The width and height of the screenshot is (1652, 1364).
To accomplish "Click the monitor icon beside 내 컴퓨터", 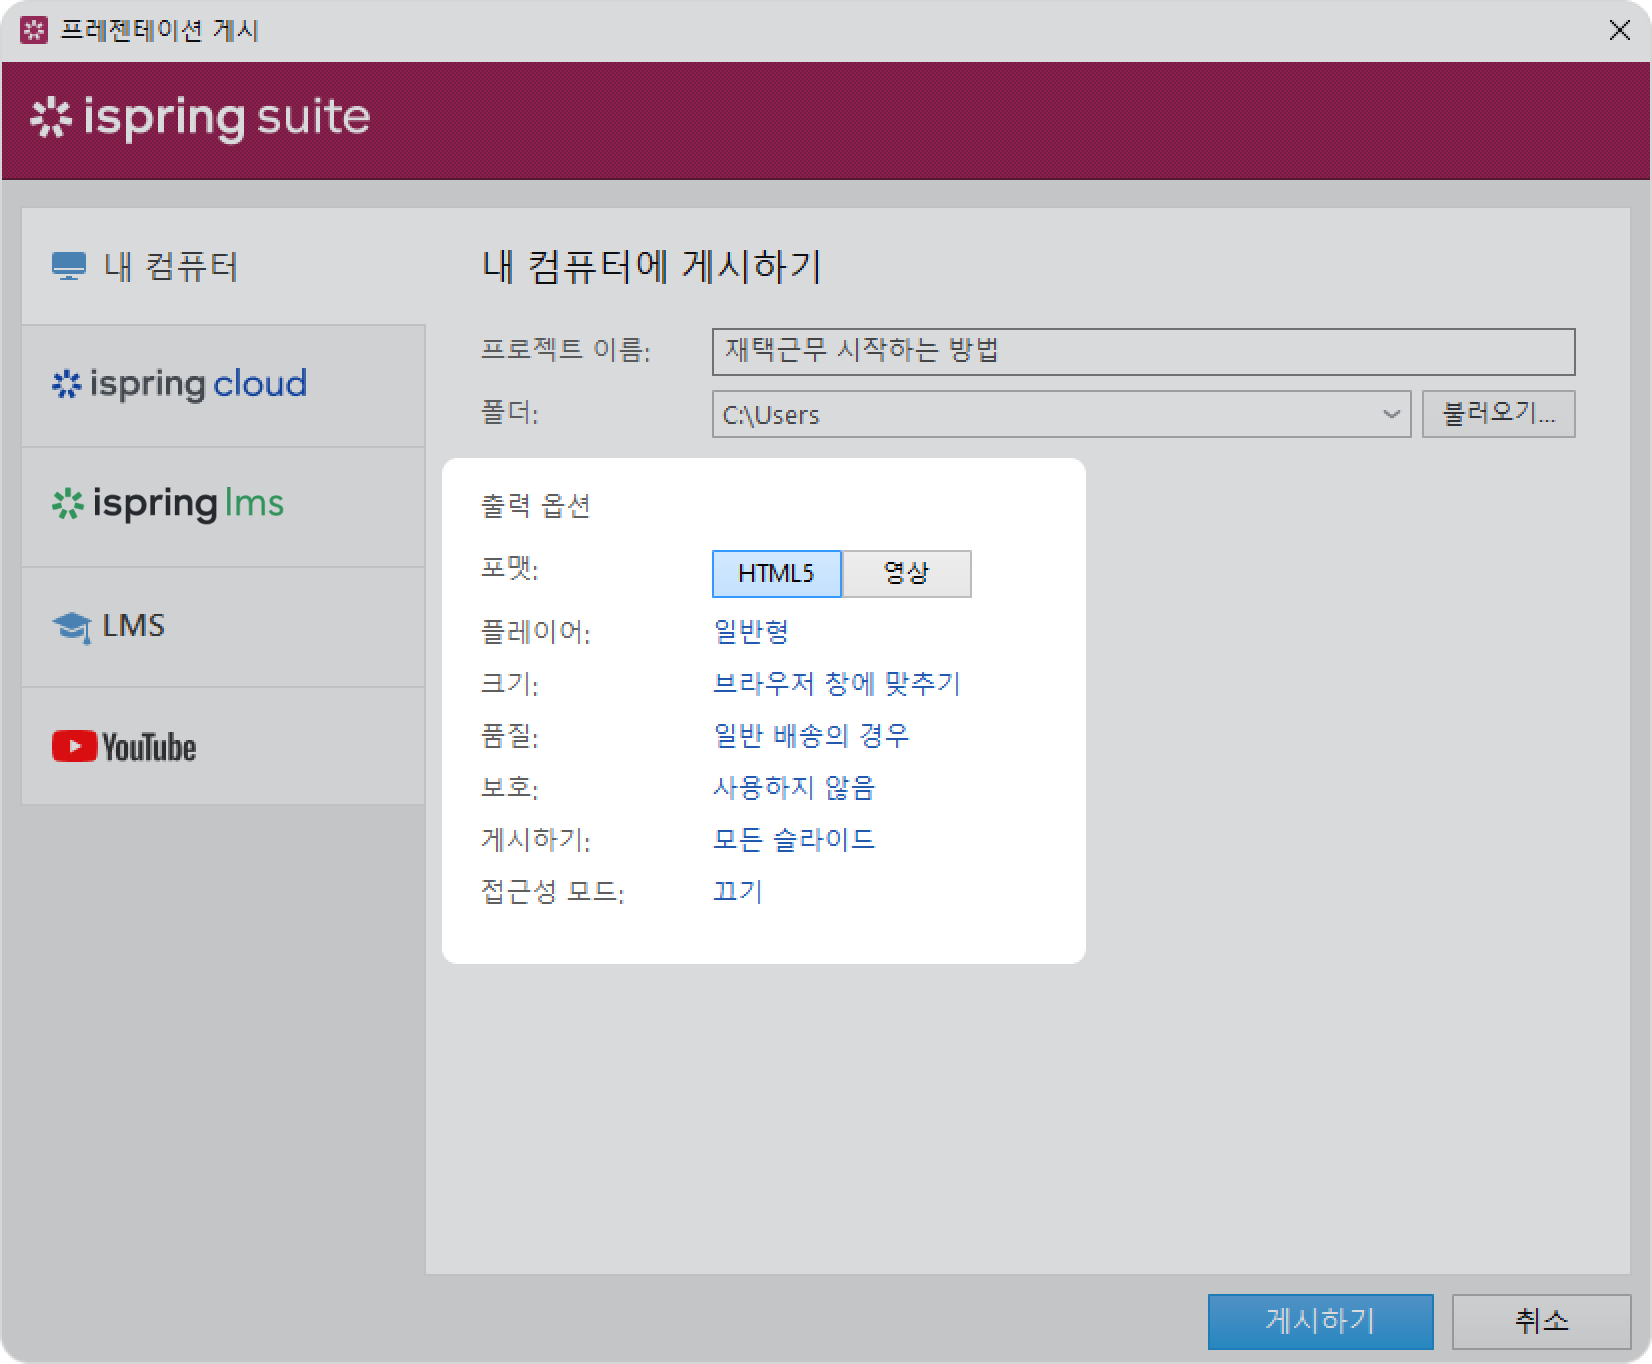I will point(68,267).
